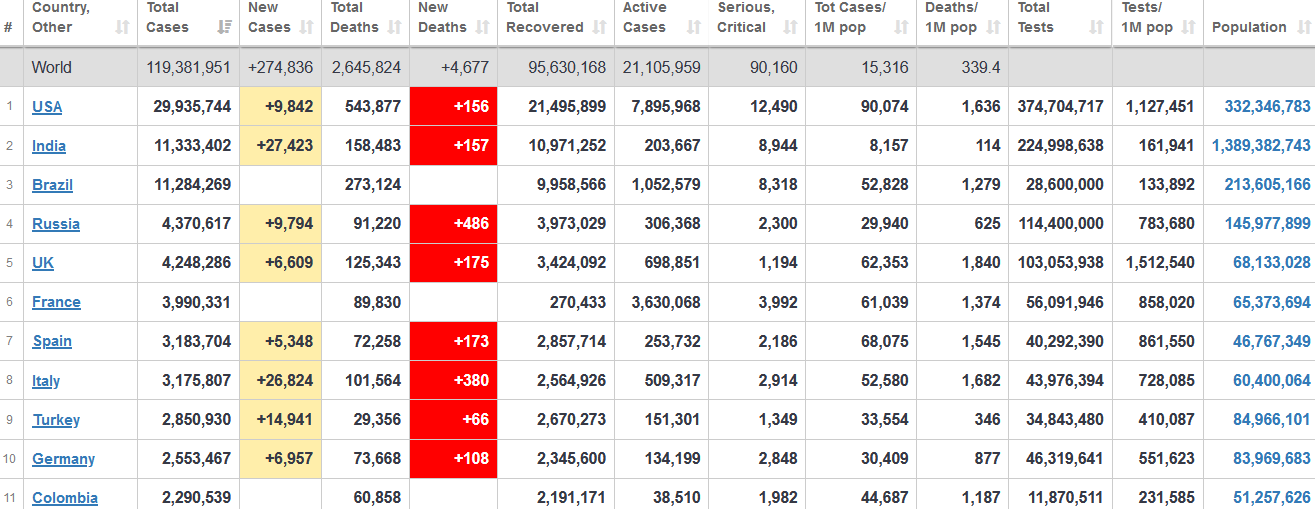Click the Population column header

[1259, 23]
